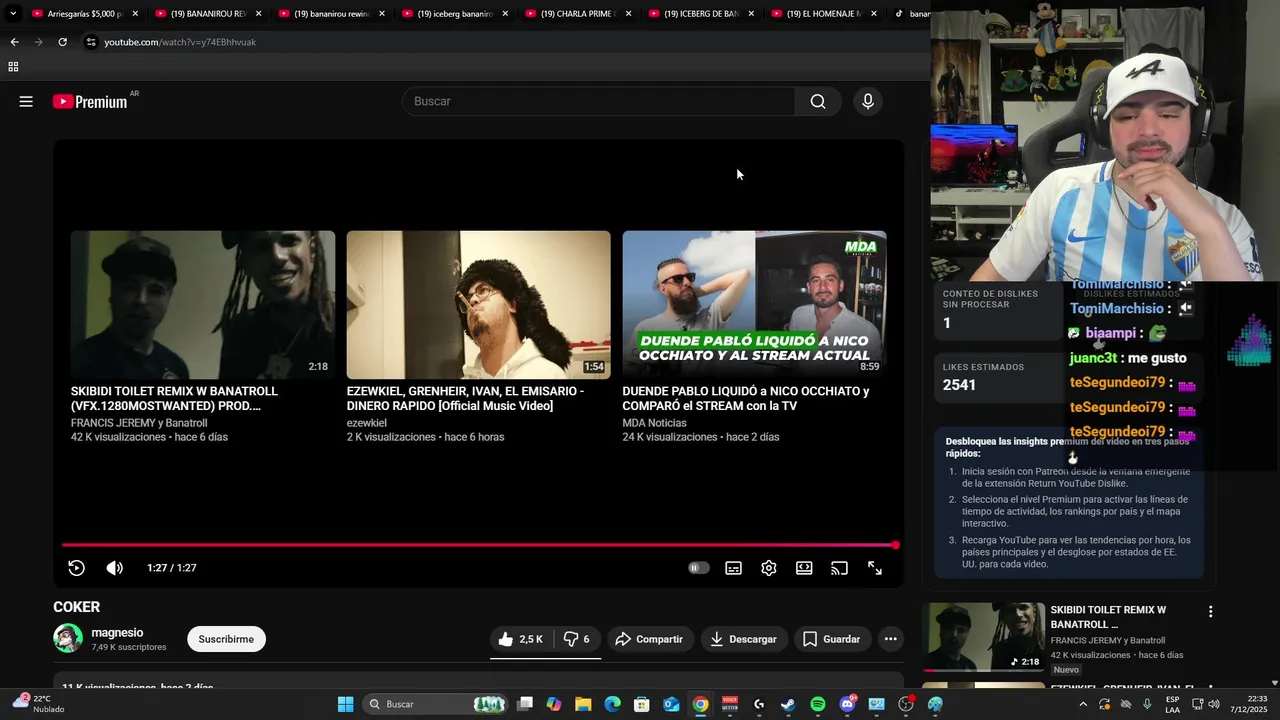Click MDA Noticias channel name
The width and height of the screenshot is (1280, 720).
[x=654, y=423]
